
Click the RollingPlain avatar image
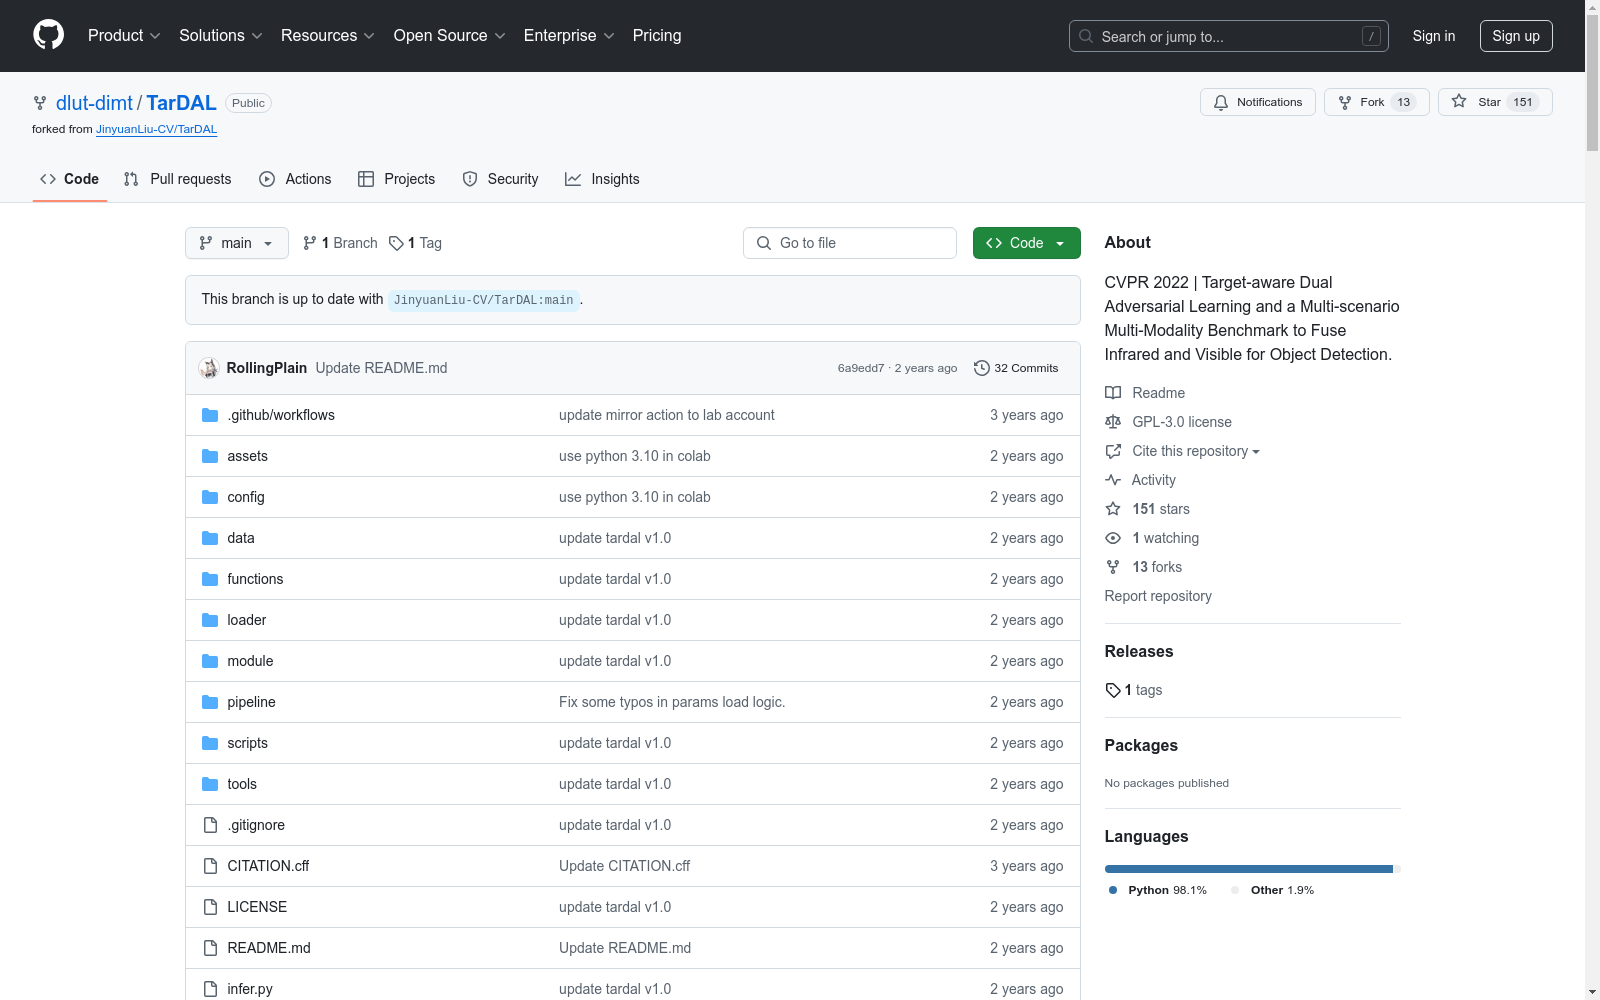click(209, 368)
